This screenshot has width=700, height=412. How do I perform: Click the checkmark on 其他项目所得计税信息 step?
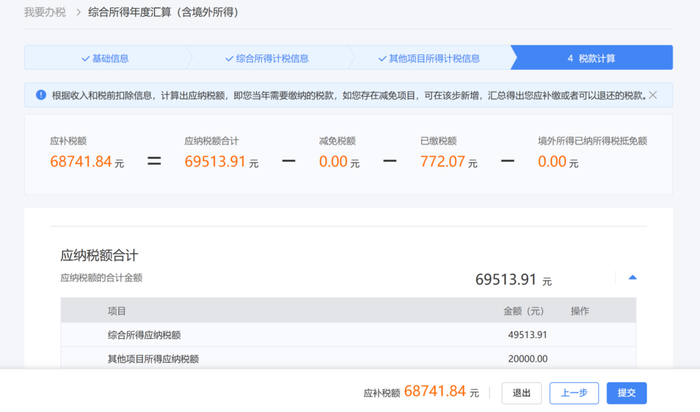click(383, 58)
